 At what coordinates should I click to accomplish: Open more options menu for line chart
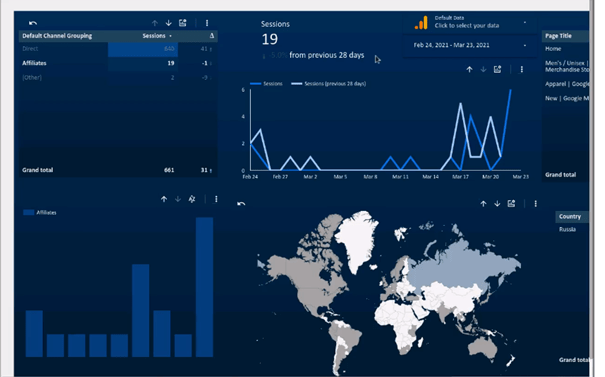pyautogui.click(x=522, y=69)
